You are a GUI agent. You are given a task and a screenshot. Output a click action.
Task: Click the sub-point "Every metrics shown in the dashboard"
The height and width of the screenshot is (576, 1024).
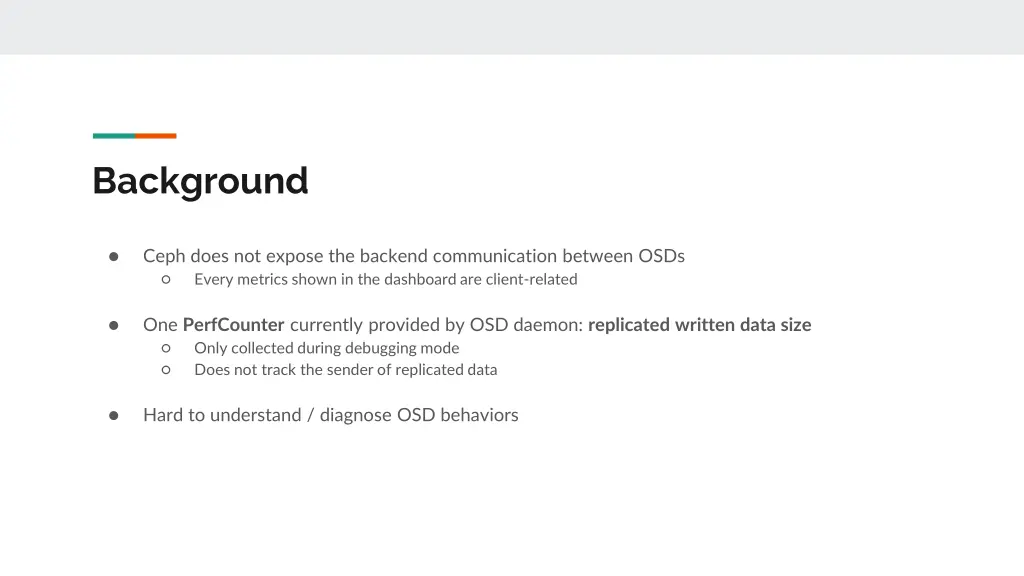385,280
